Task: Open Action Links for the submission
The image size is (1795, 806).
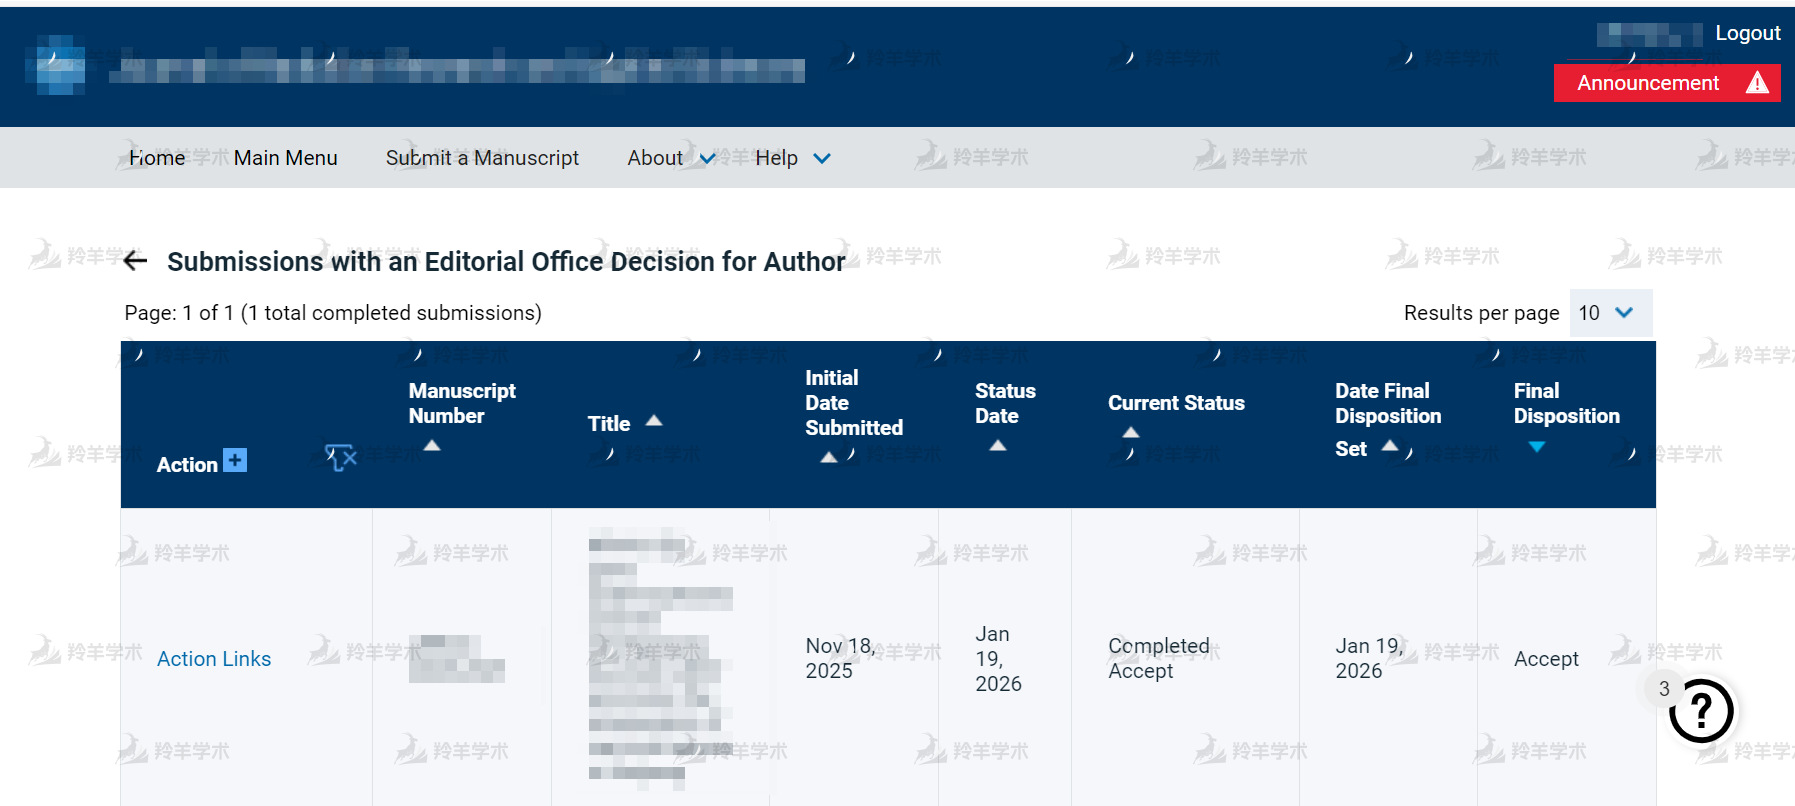Action: click(x=214, y=659)
